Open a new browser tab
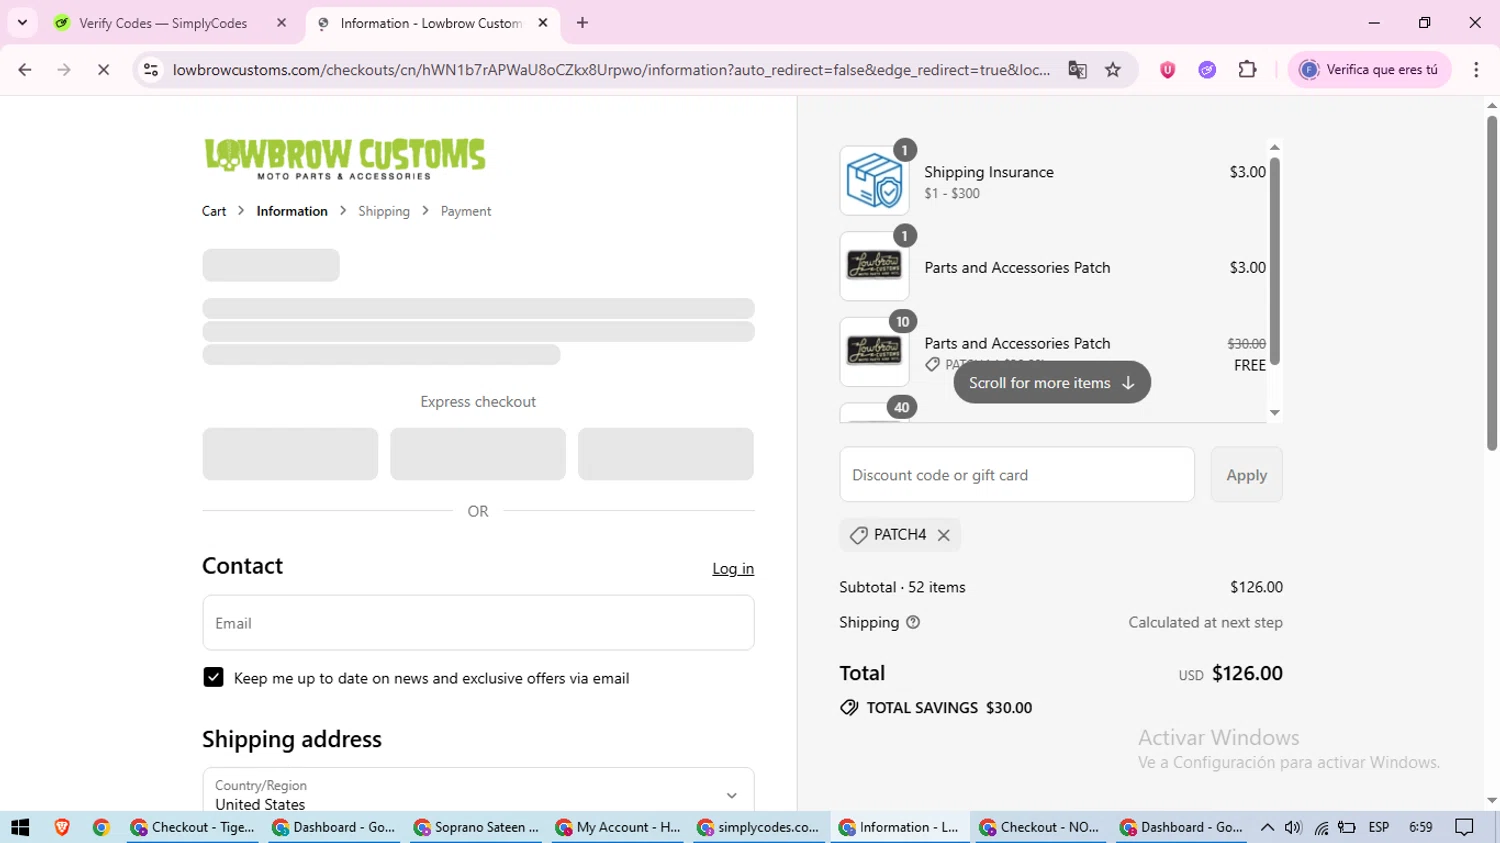 pyautogui.click(x=582, y=23)
